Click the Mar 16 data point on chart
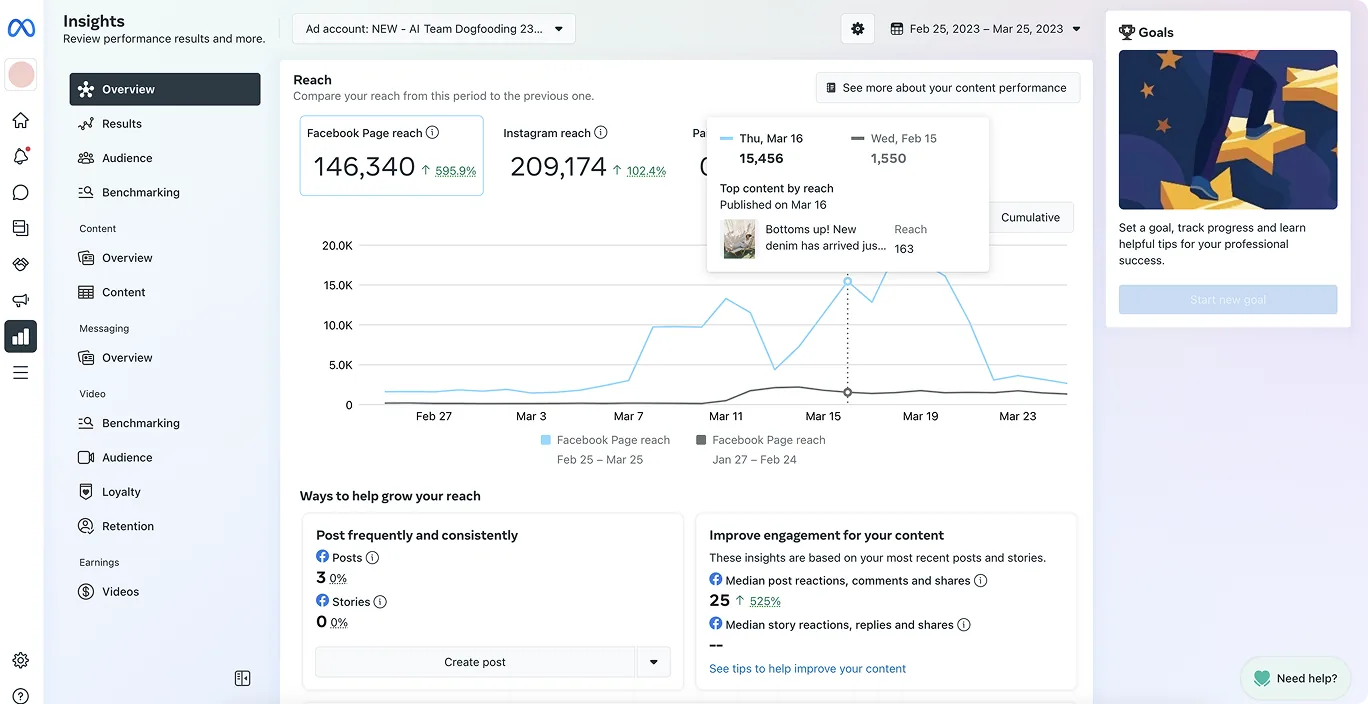1368x704 pixels. 848,282
